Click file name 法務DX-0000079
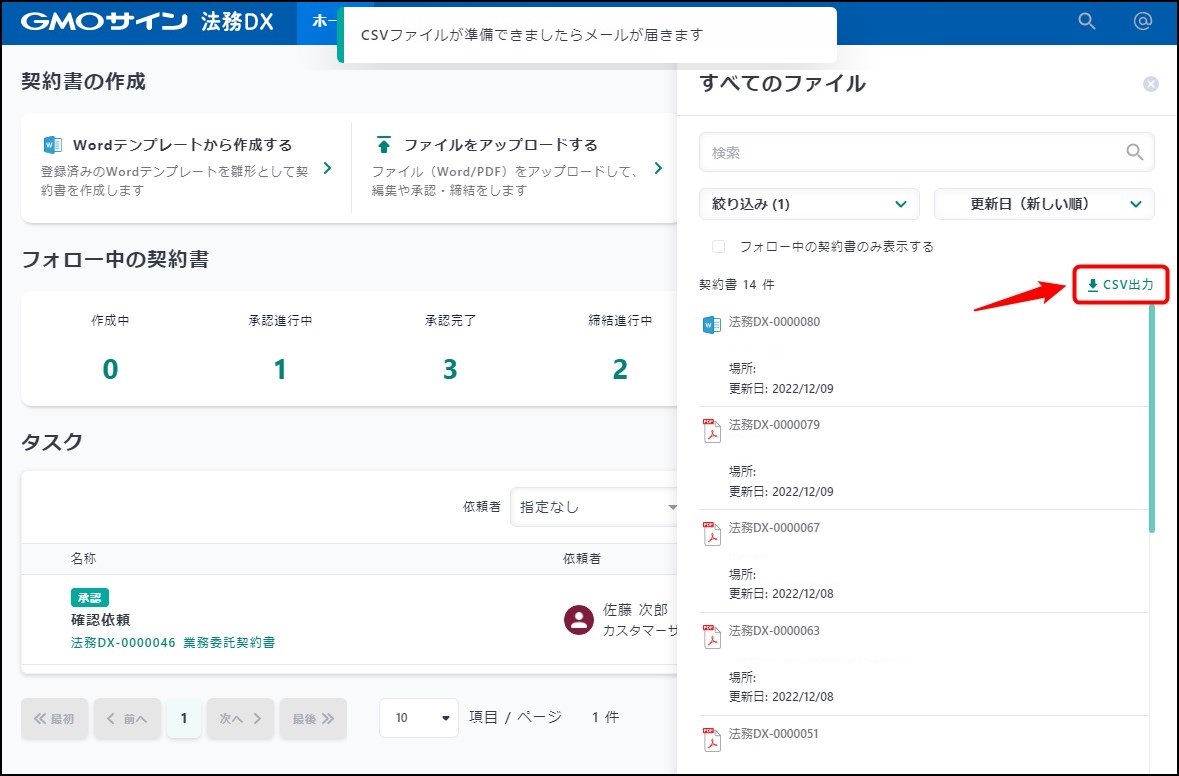This screenshot has height=776, width=1179. [x=774, y=425]
